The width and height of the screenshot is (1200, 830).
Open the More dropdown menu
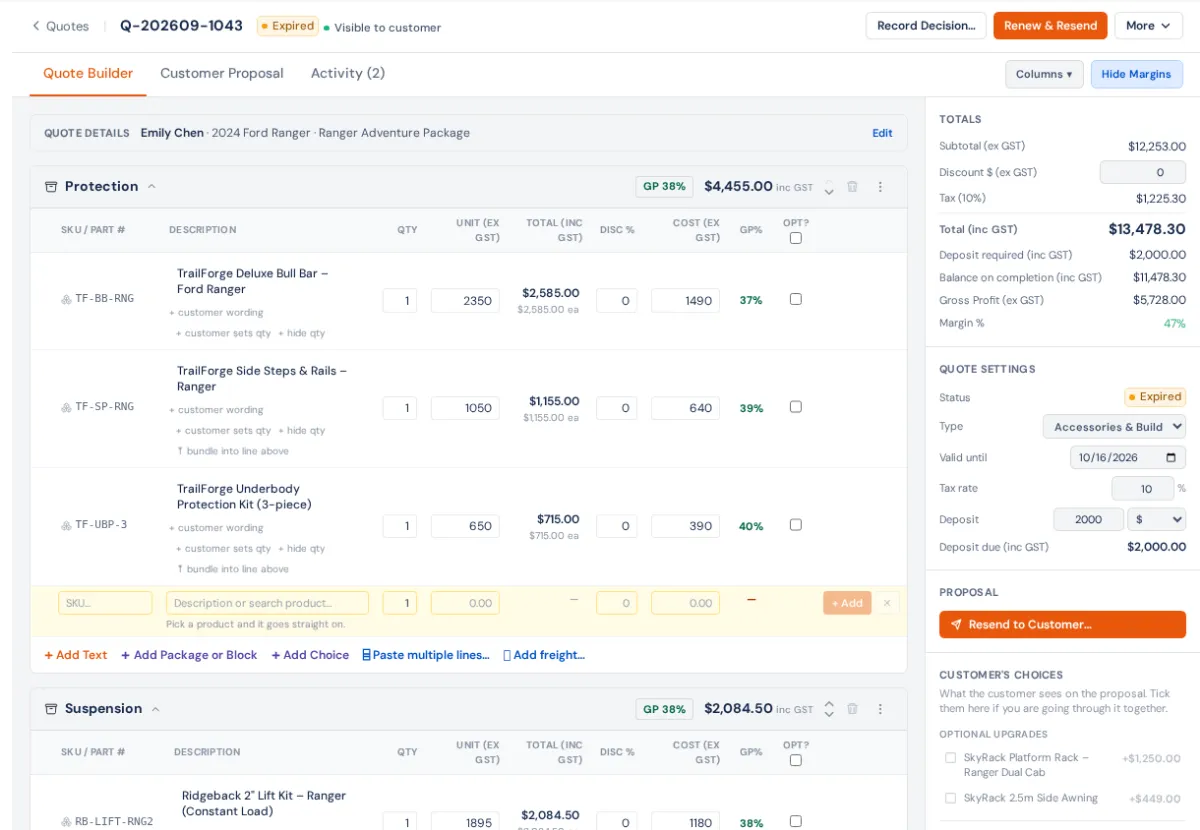coord(1148,26)
